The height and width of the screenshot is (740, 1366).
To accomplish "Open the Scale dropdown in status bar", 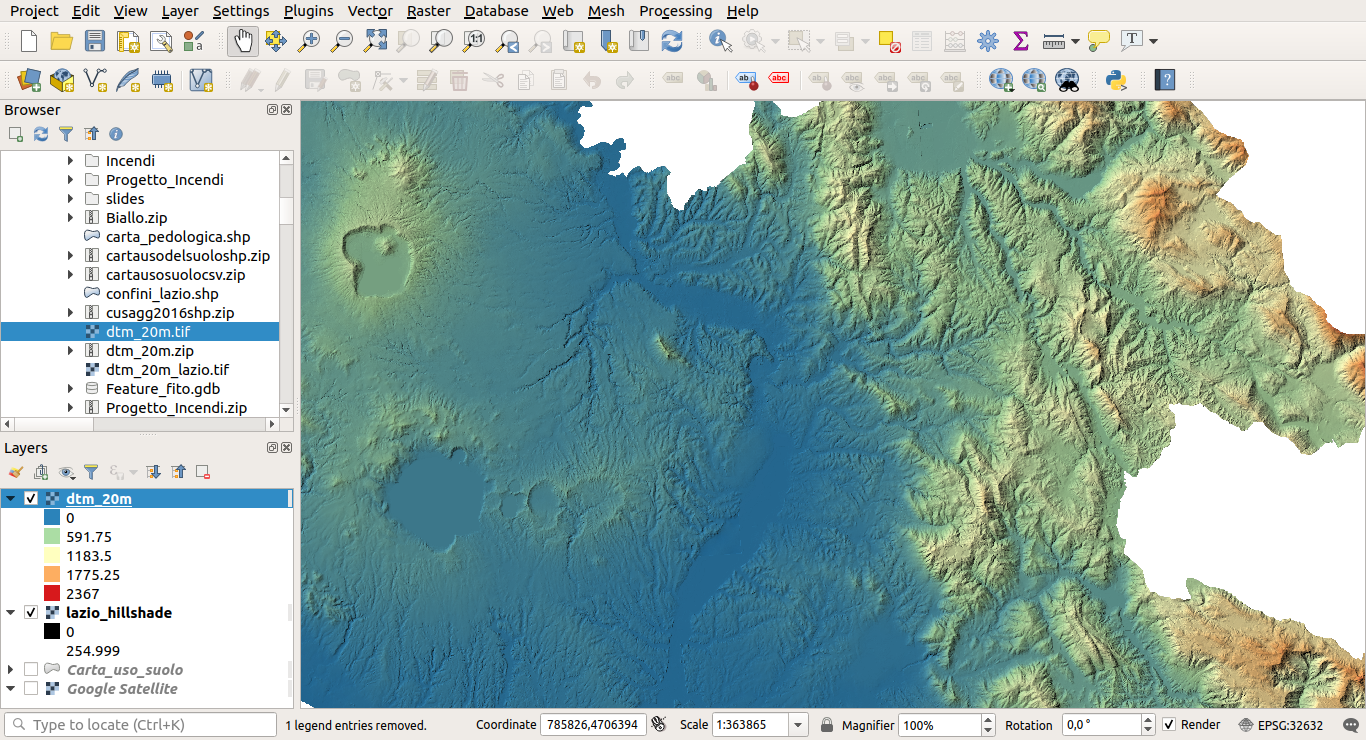I will [798, 725].
